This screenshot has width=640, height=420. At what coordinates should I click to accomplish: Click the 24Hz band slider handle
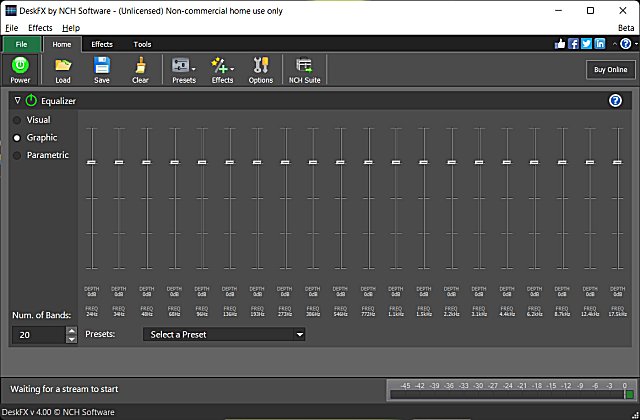tap(91, 162)
